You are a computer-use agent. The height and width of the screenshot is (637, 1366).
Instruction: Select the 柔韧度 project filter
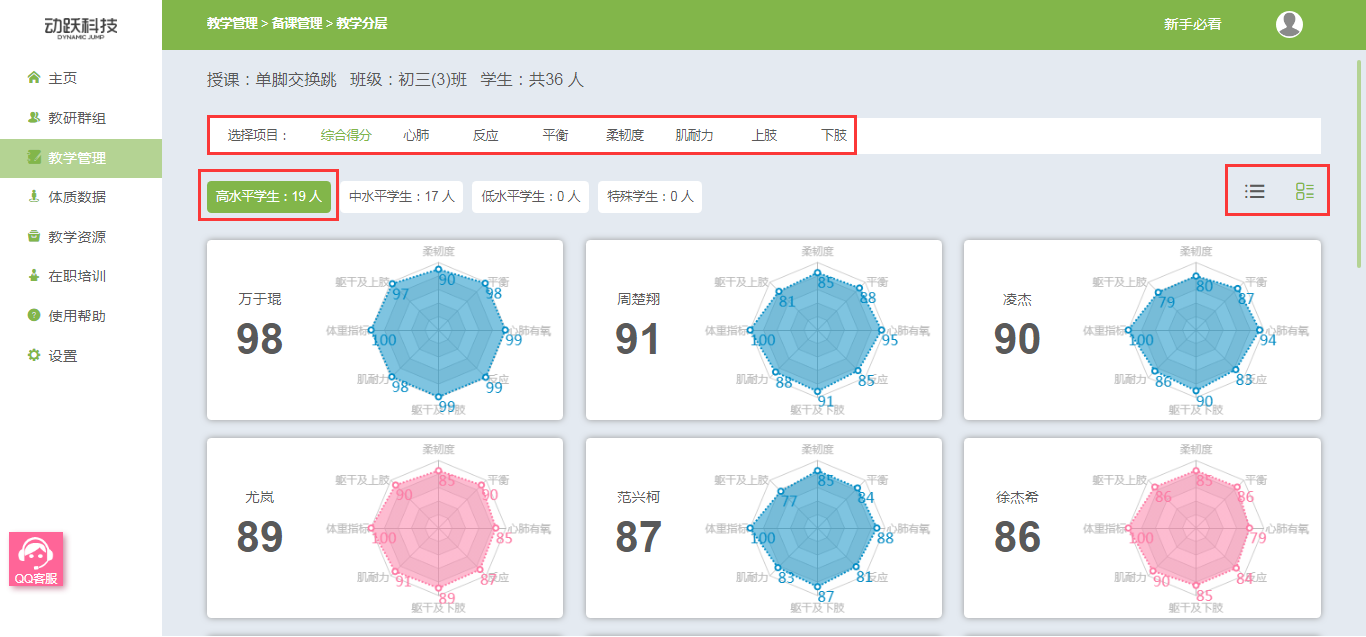click(x=625, y=135)
